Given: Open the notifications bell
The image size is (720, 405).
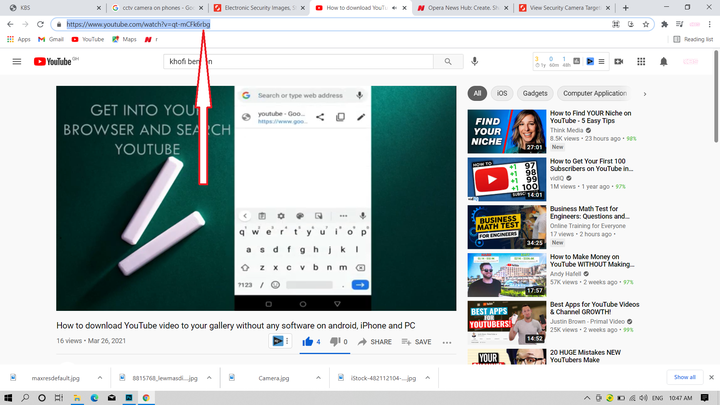Looking at the screenshot, I should coord(664,62).
